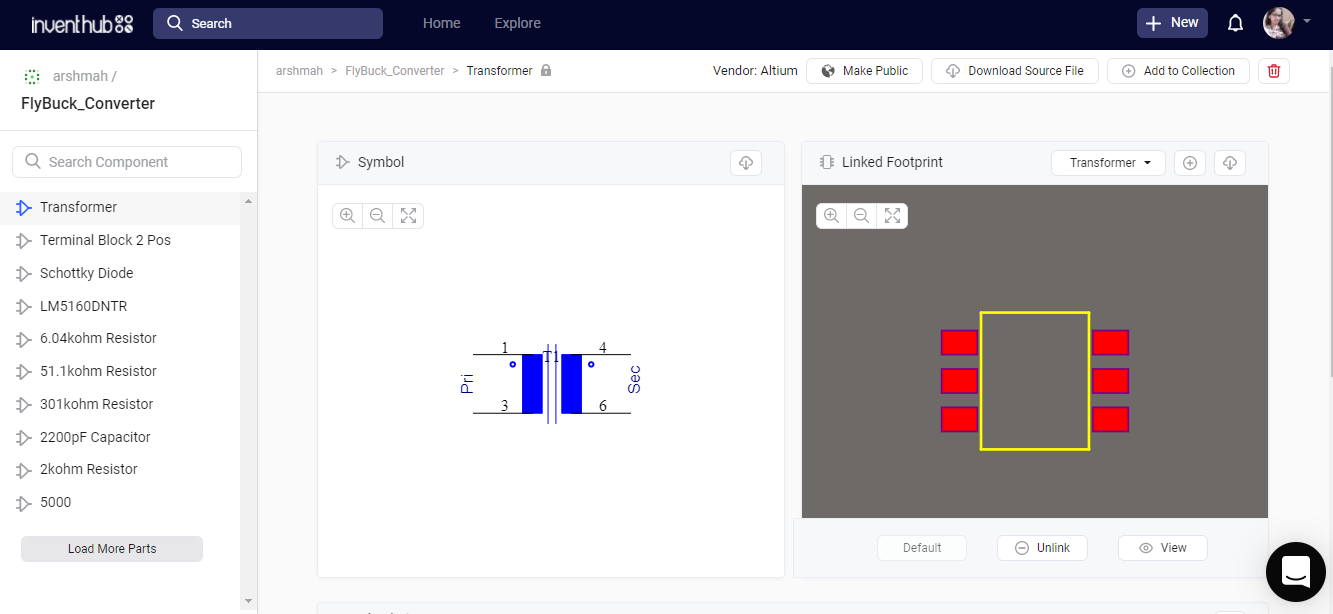
Task: Click the arshmah owner name in sidebar
Action: coord(80,76)
